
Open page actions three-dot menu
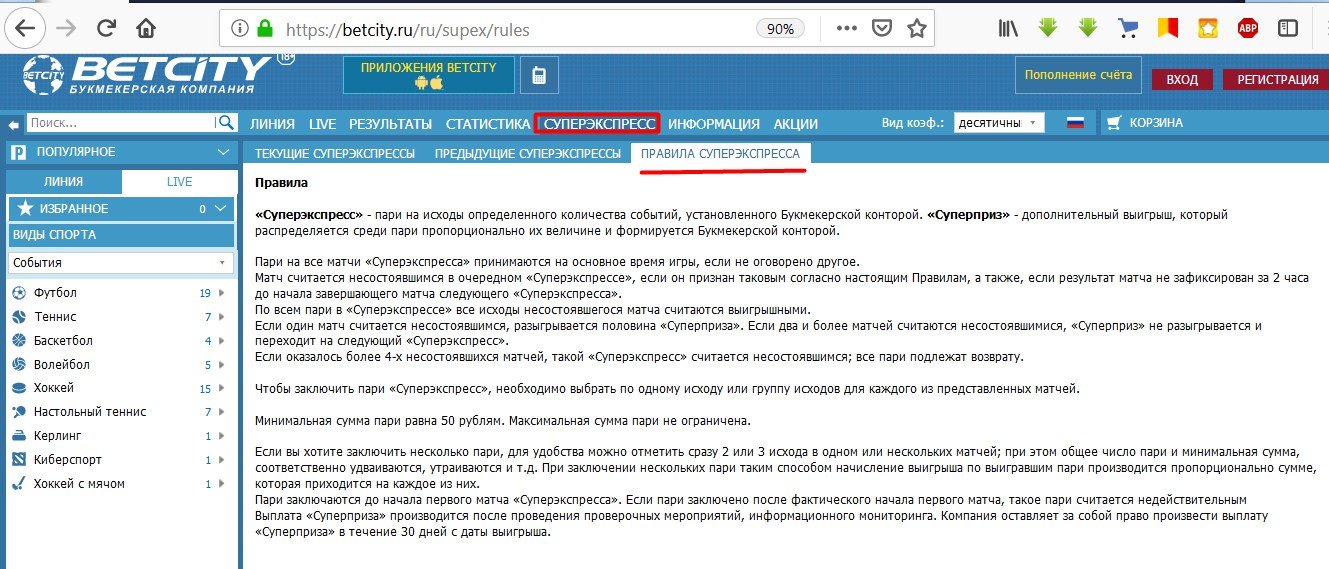(x=845, y=29)
